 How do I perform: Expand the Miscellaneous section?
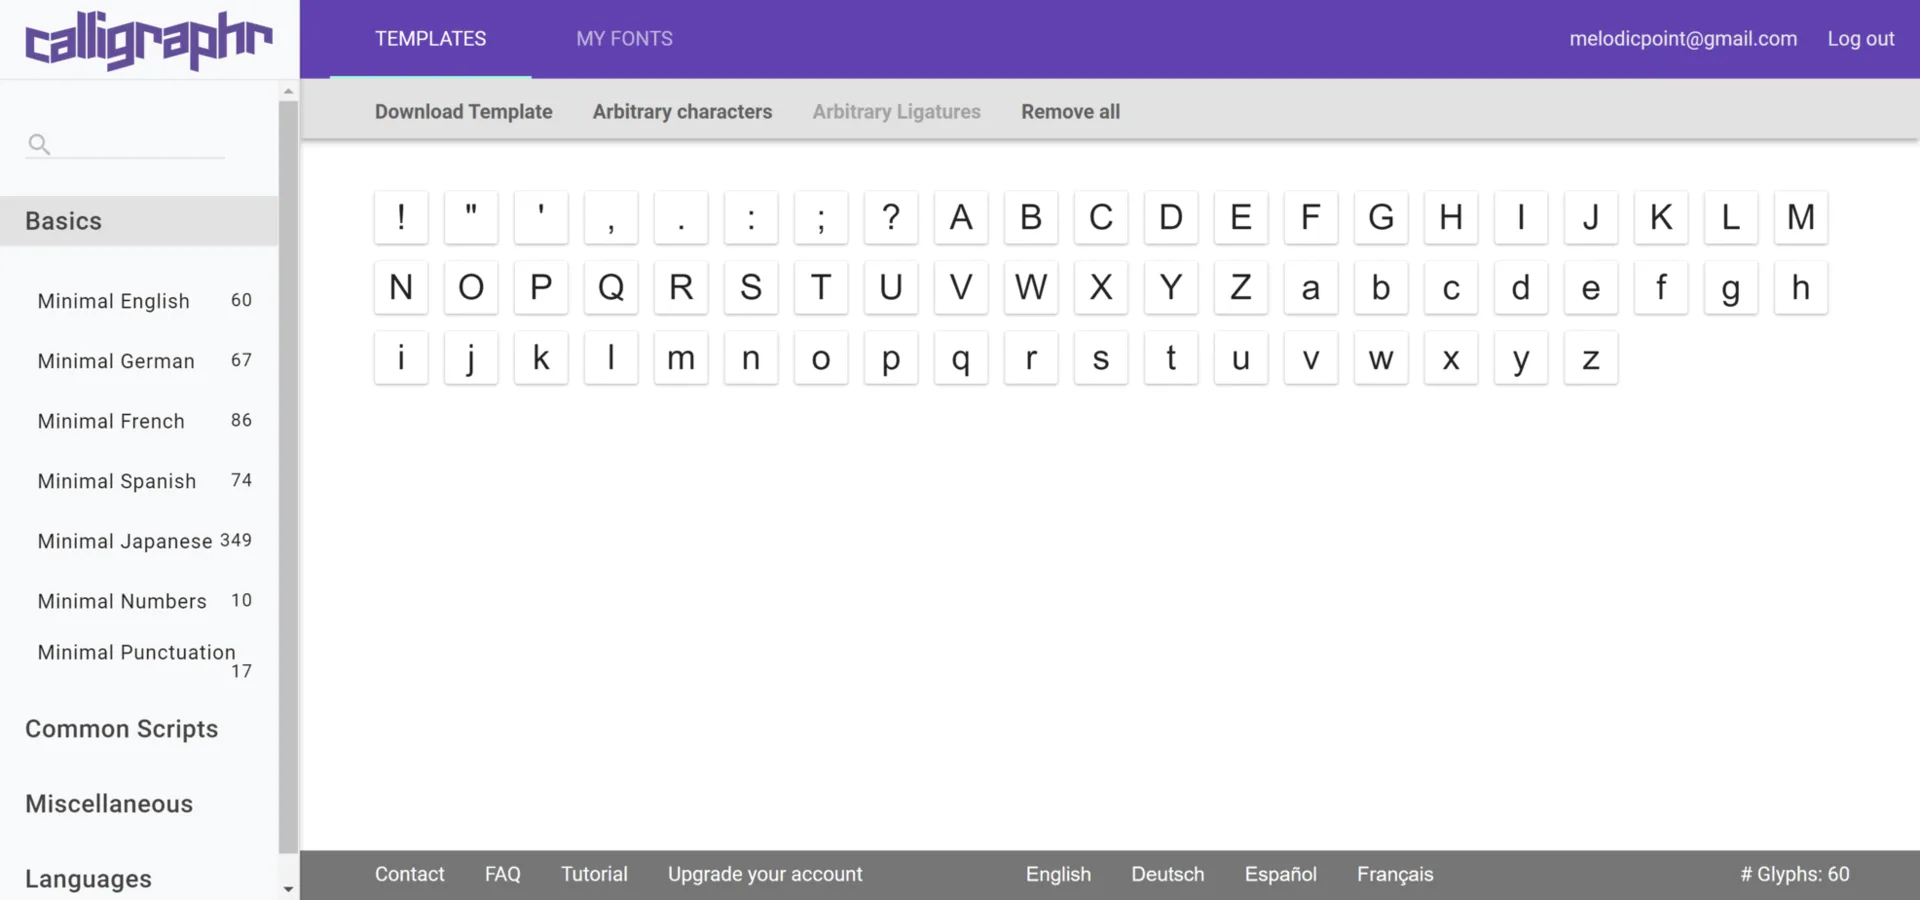(x=109, y=804)
